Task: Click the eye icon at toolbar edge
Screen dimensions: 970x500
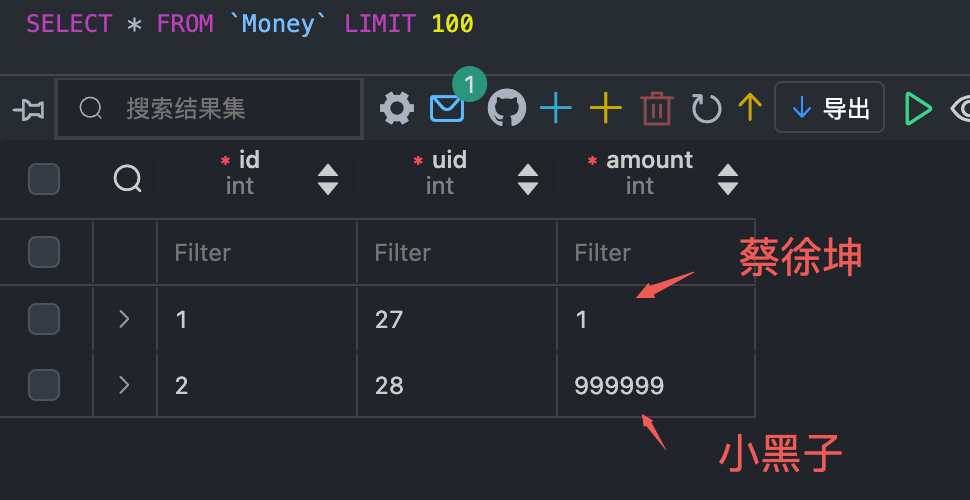Action: click(x=961, y=109)
